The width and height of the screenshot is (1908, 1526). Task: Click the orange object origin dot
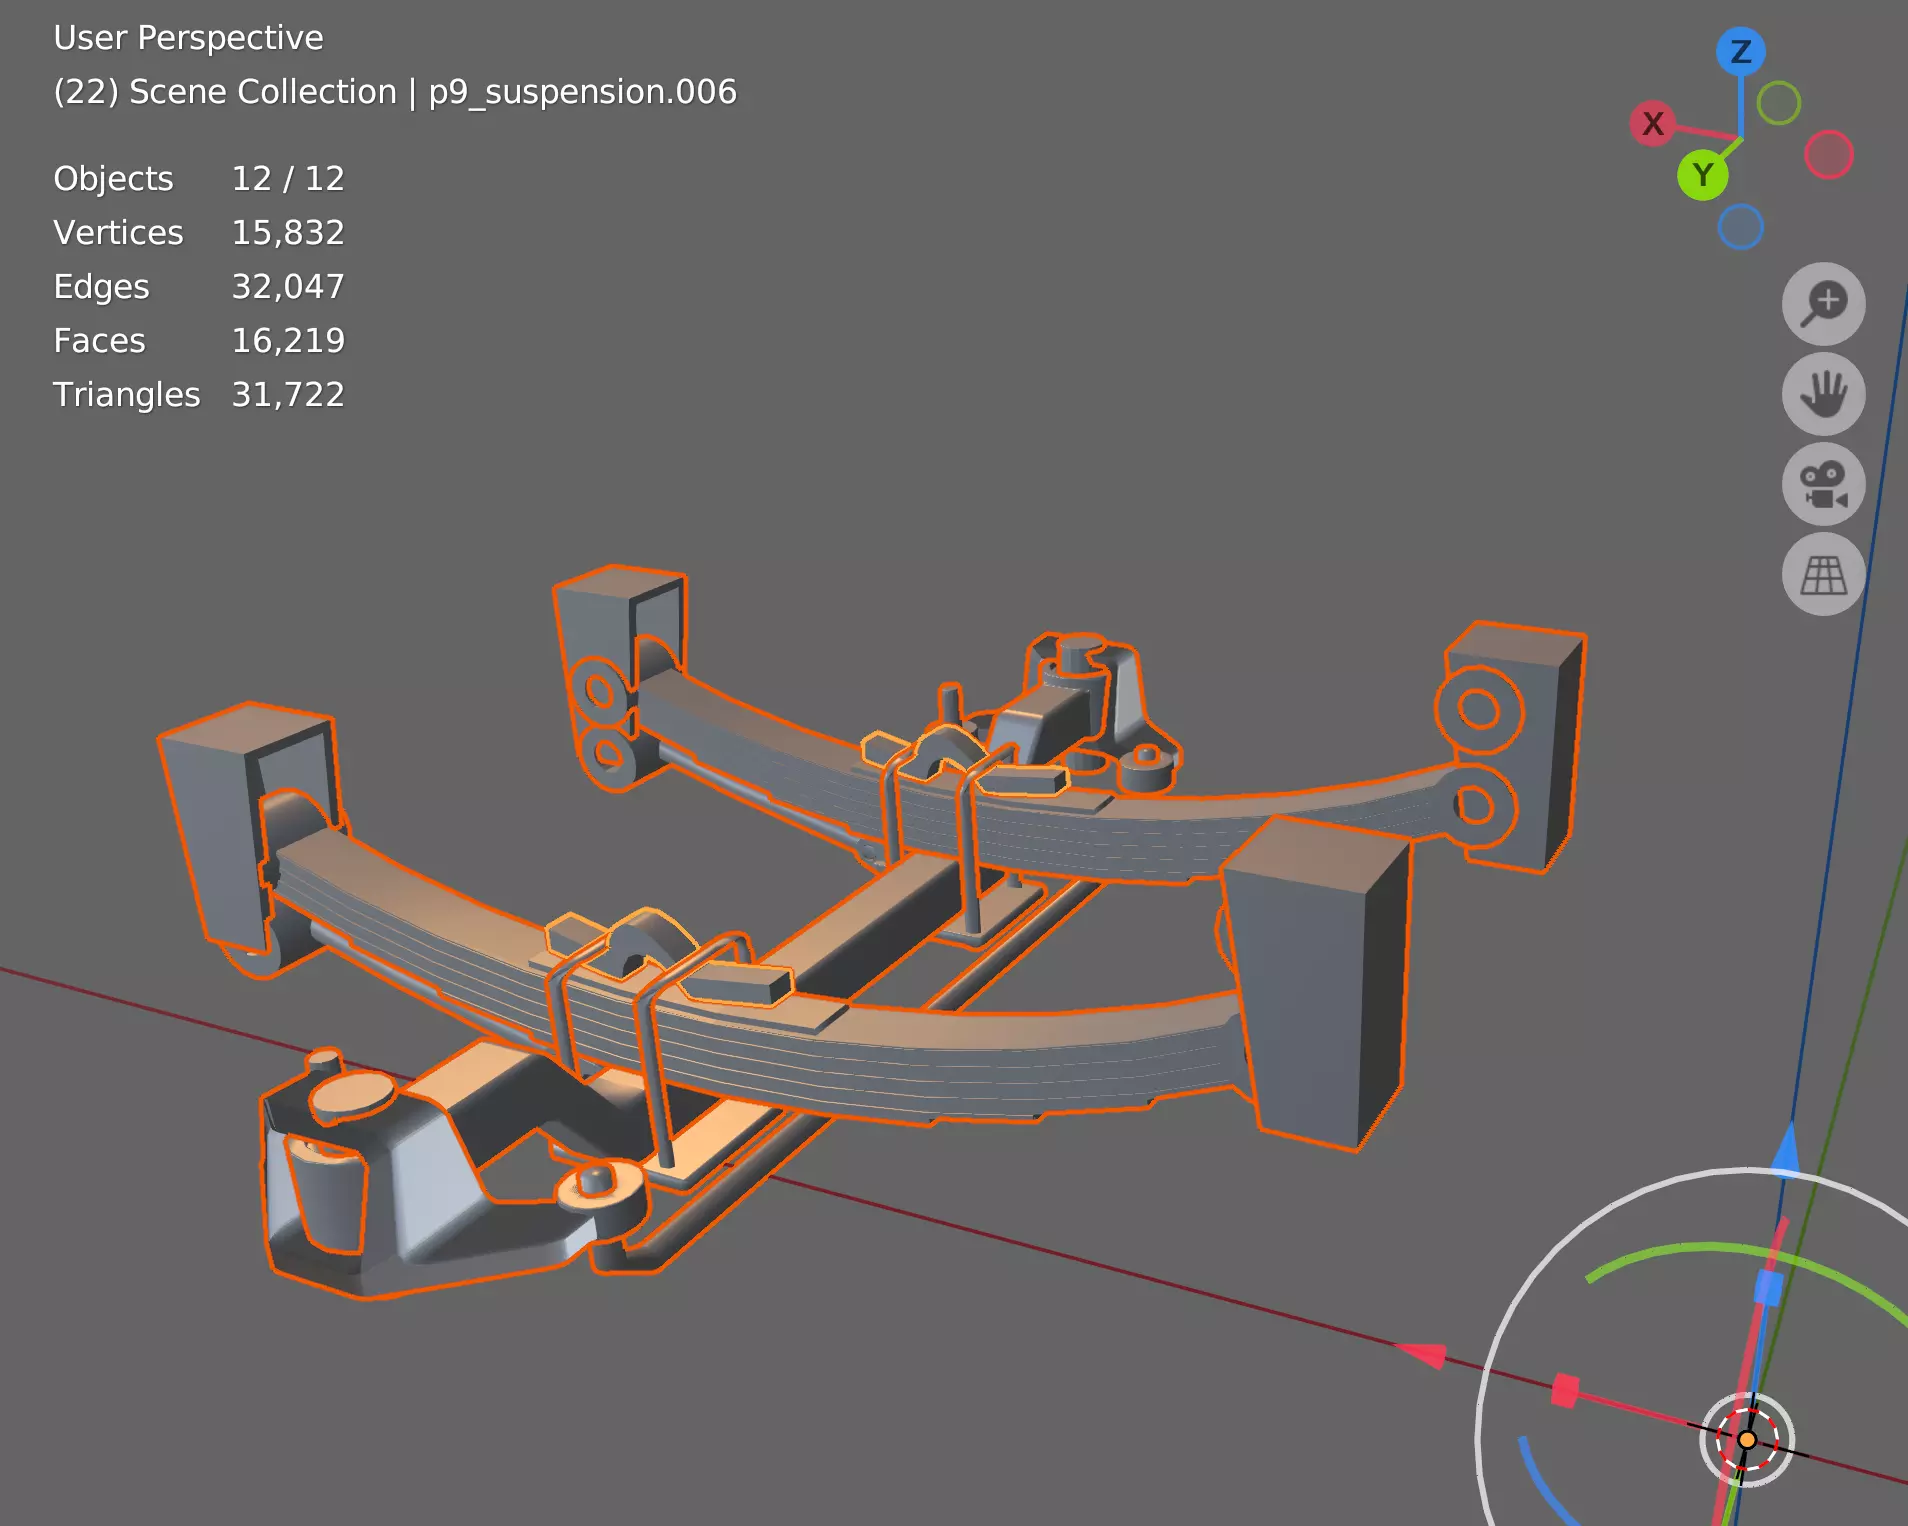click(1747, 1440)
